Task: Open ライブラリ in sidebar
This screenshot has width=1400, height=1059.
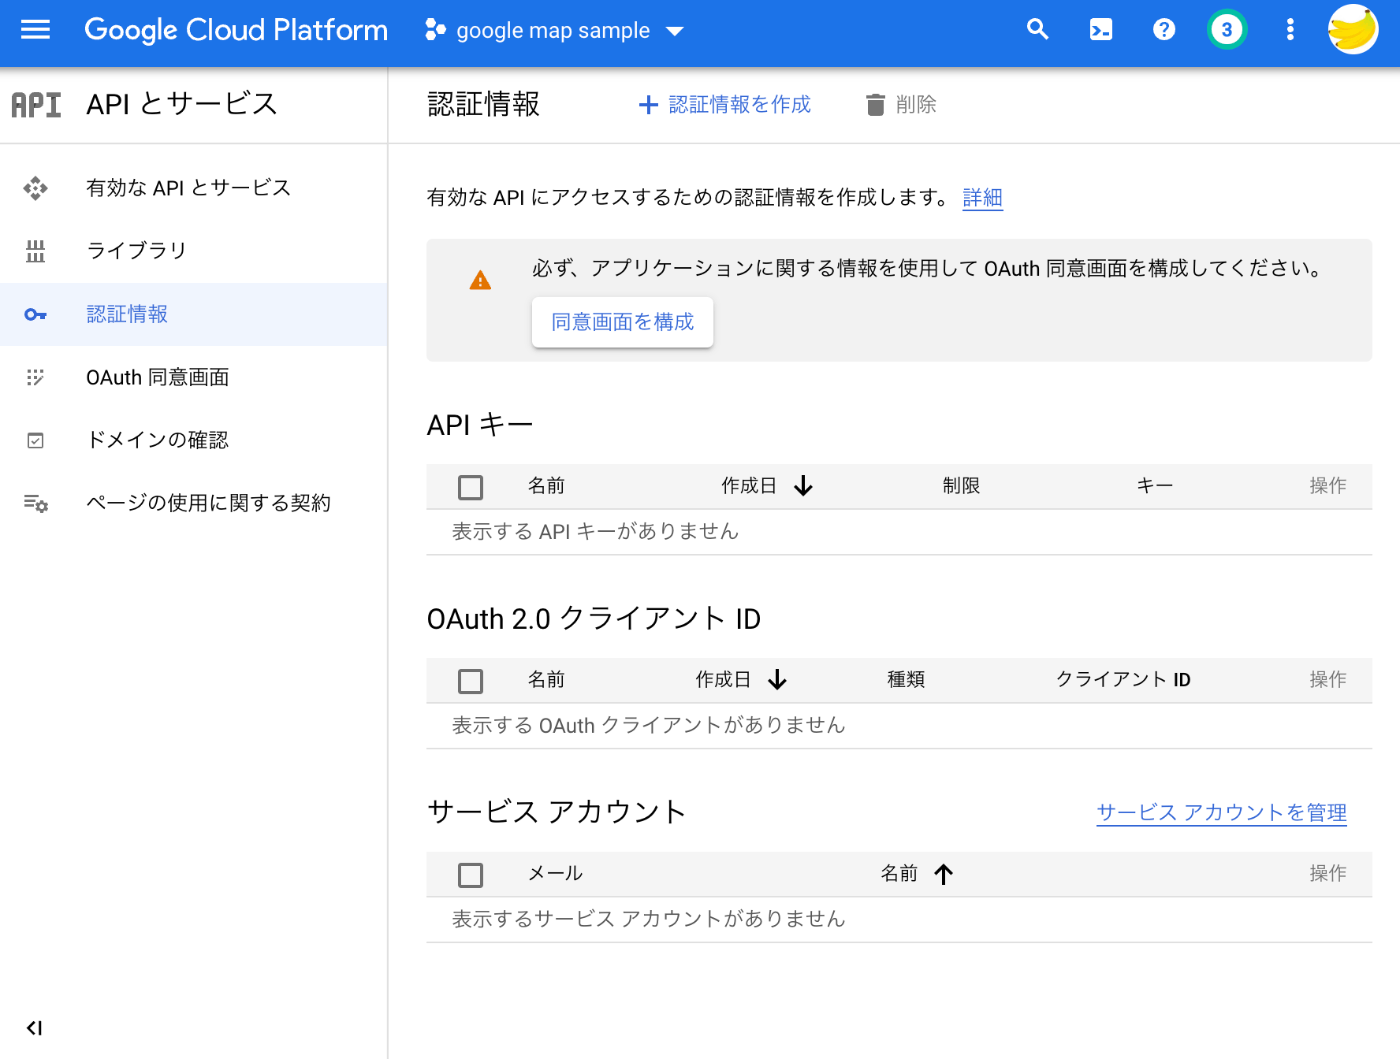Action: click(194, 251)
